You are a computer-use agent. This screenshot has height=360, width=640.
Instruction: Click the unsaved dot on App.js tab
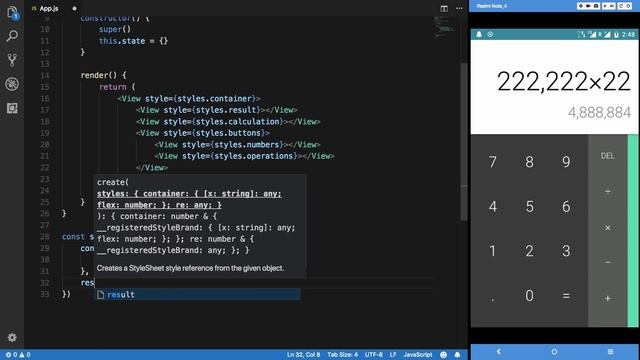(x=74, y=8)
